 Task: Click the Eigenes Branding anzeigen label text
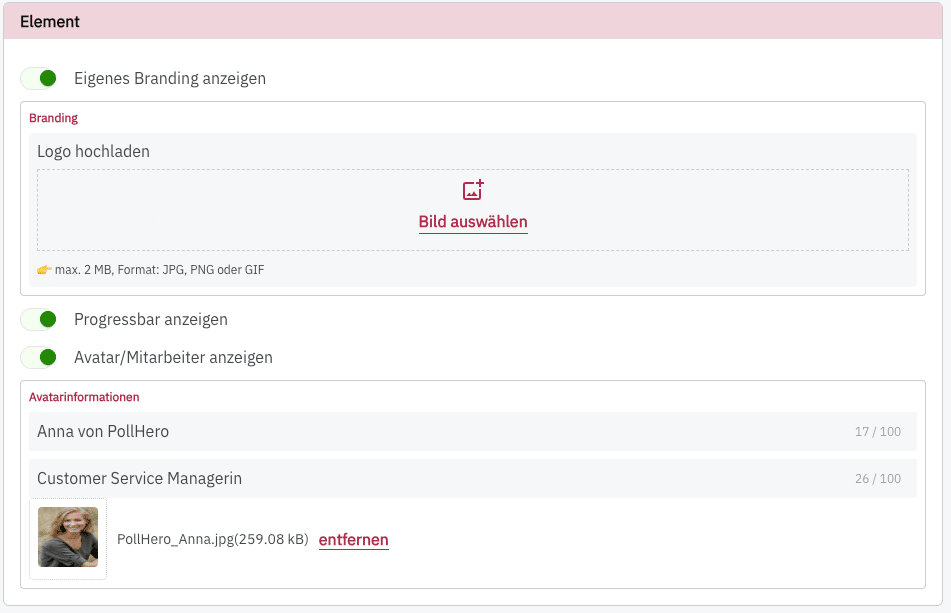170,78
